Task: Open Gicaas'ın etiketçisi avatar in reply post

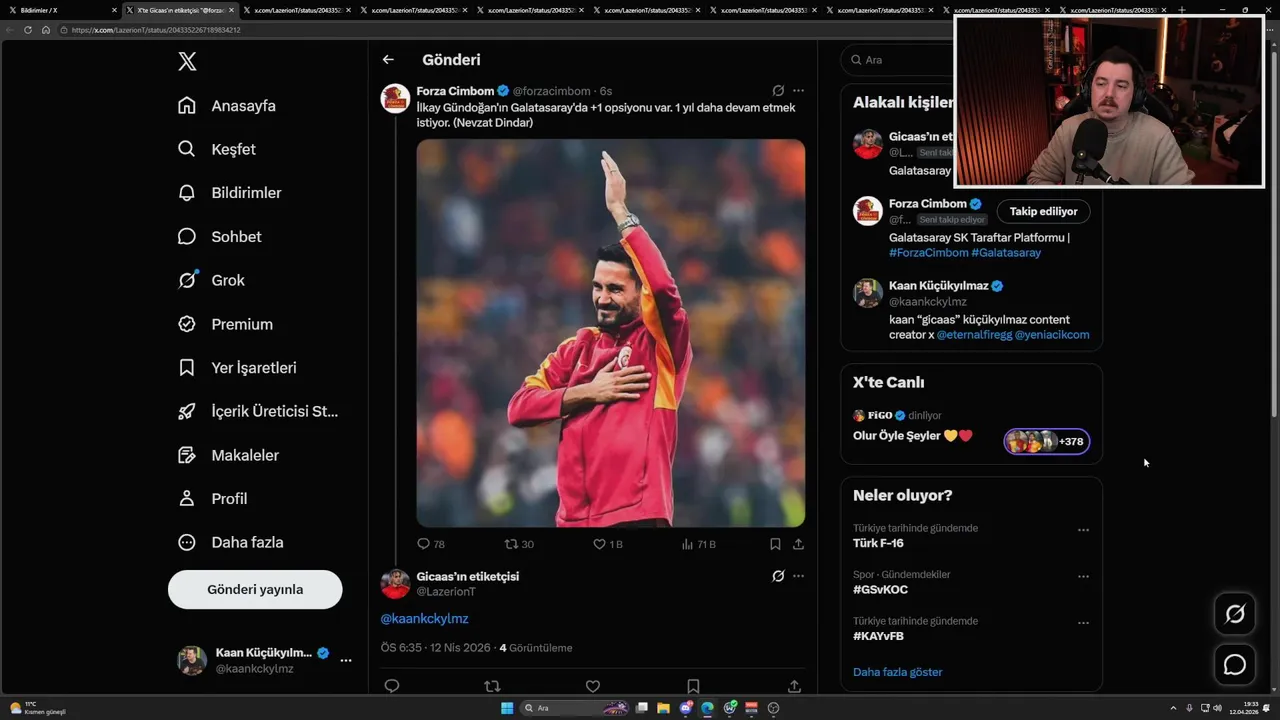Action: [x=395, y=584]
